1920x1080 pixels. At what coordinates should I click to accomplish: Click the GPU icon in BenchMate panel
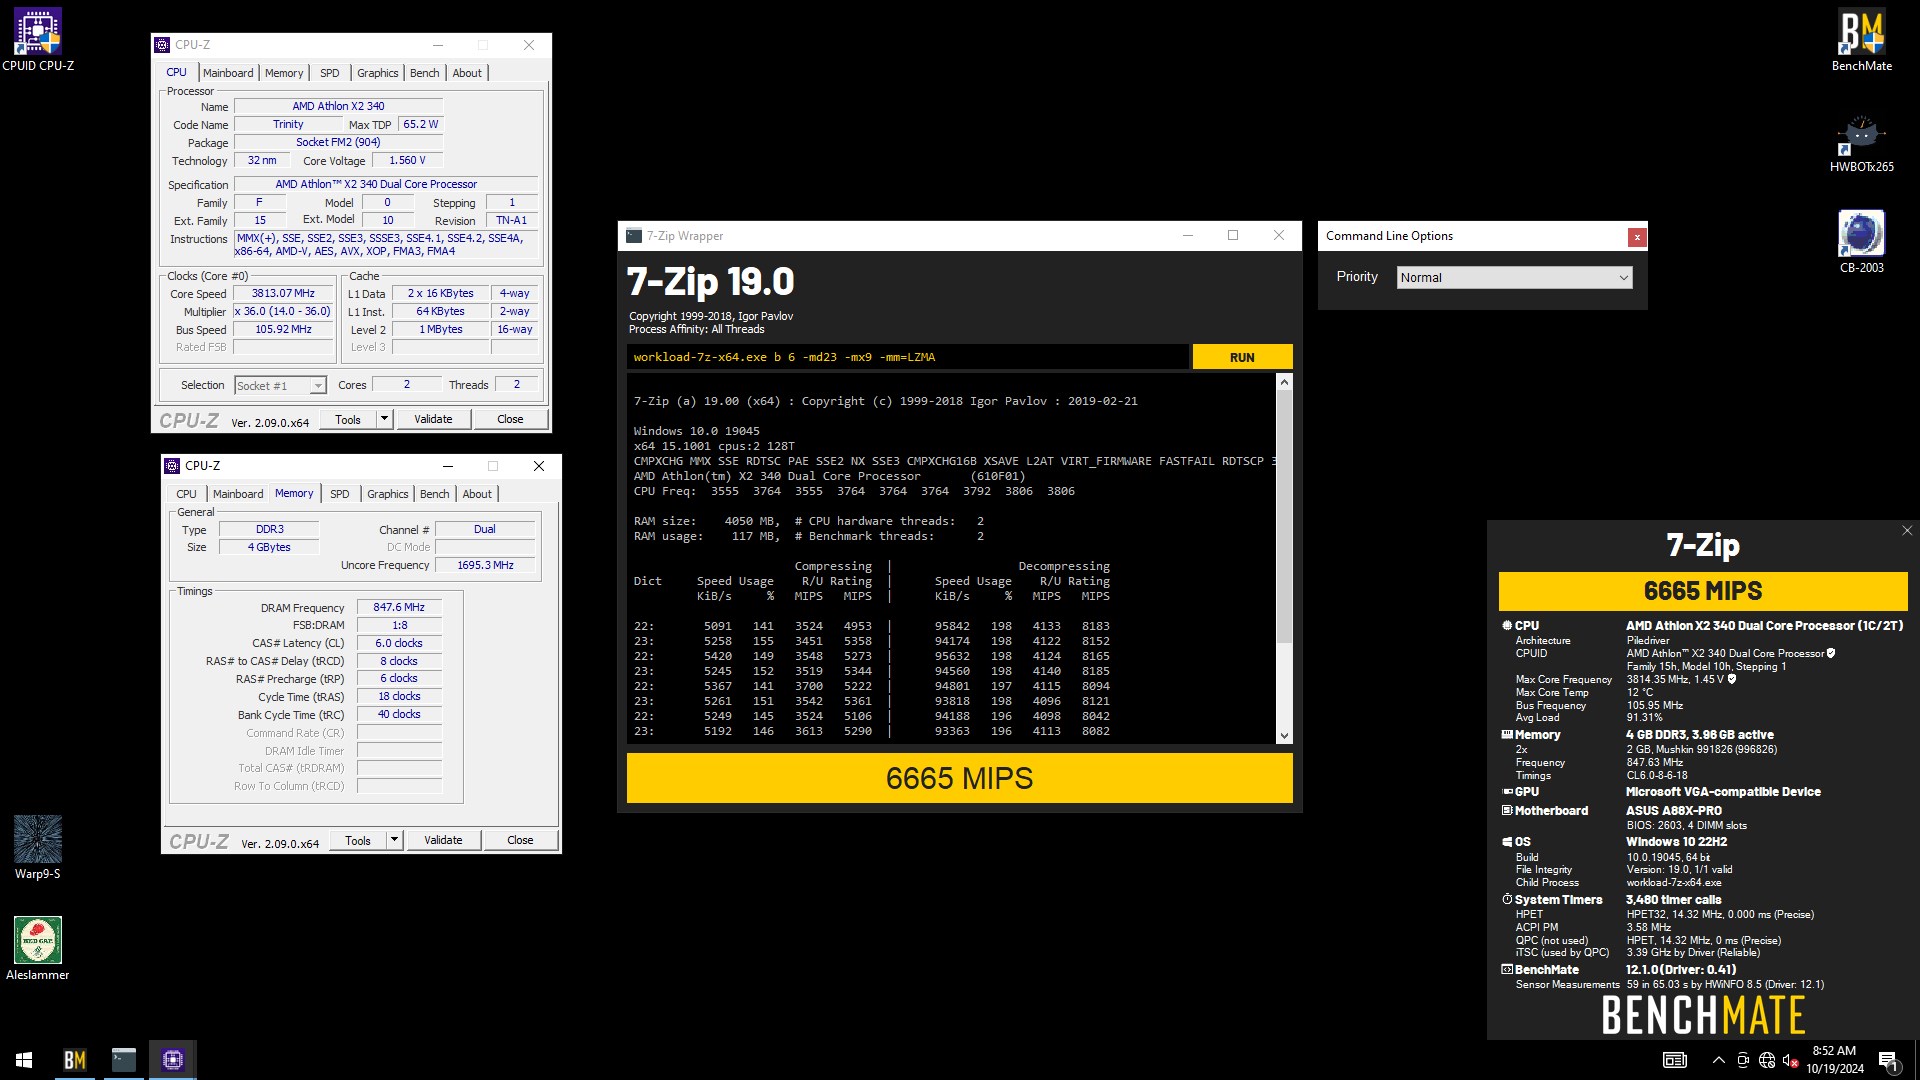pos(1507,792)
